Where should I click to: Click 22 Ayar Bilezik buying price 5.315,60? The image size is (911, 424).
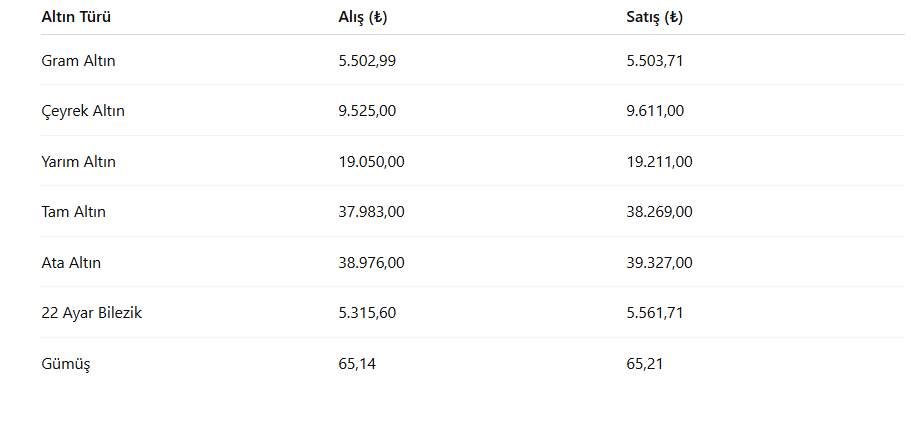click(x=367, y=313)
